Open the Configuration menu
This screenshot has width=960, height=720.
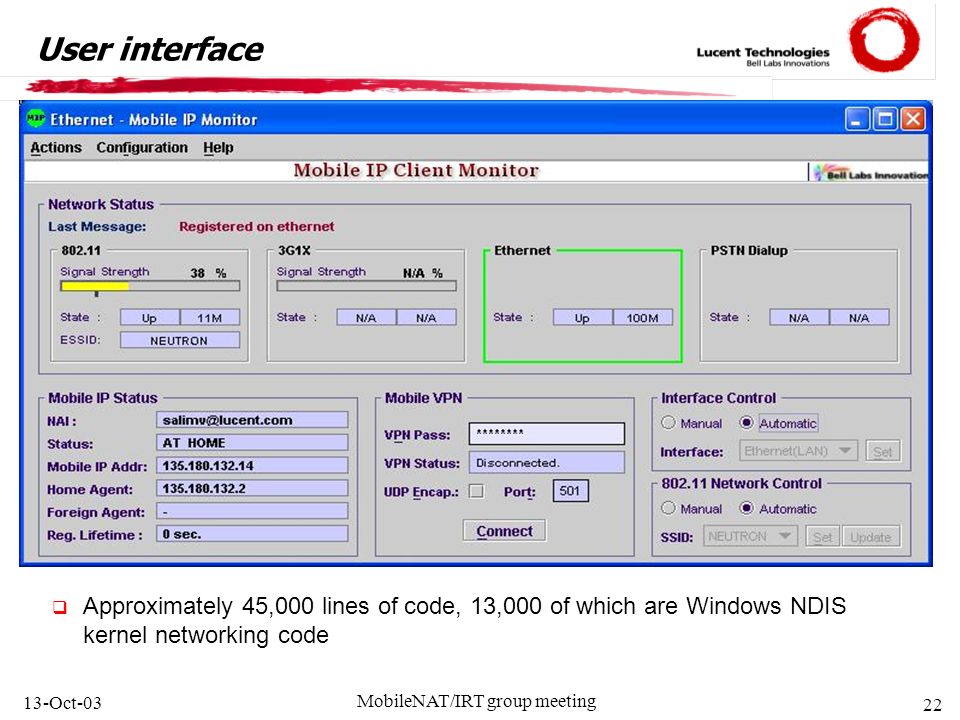[x=142, y=148]
